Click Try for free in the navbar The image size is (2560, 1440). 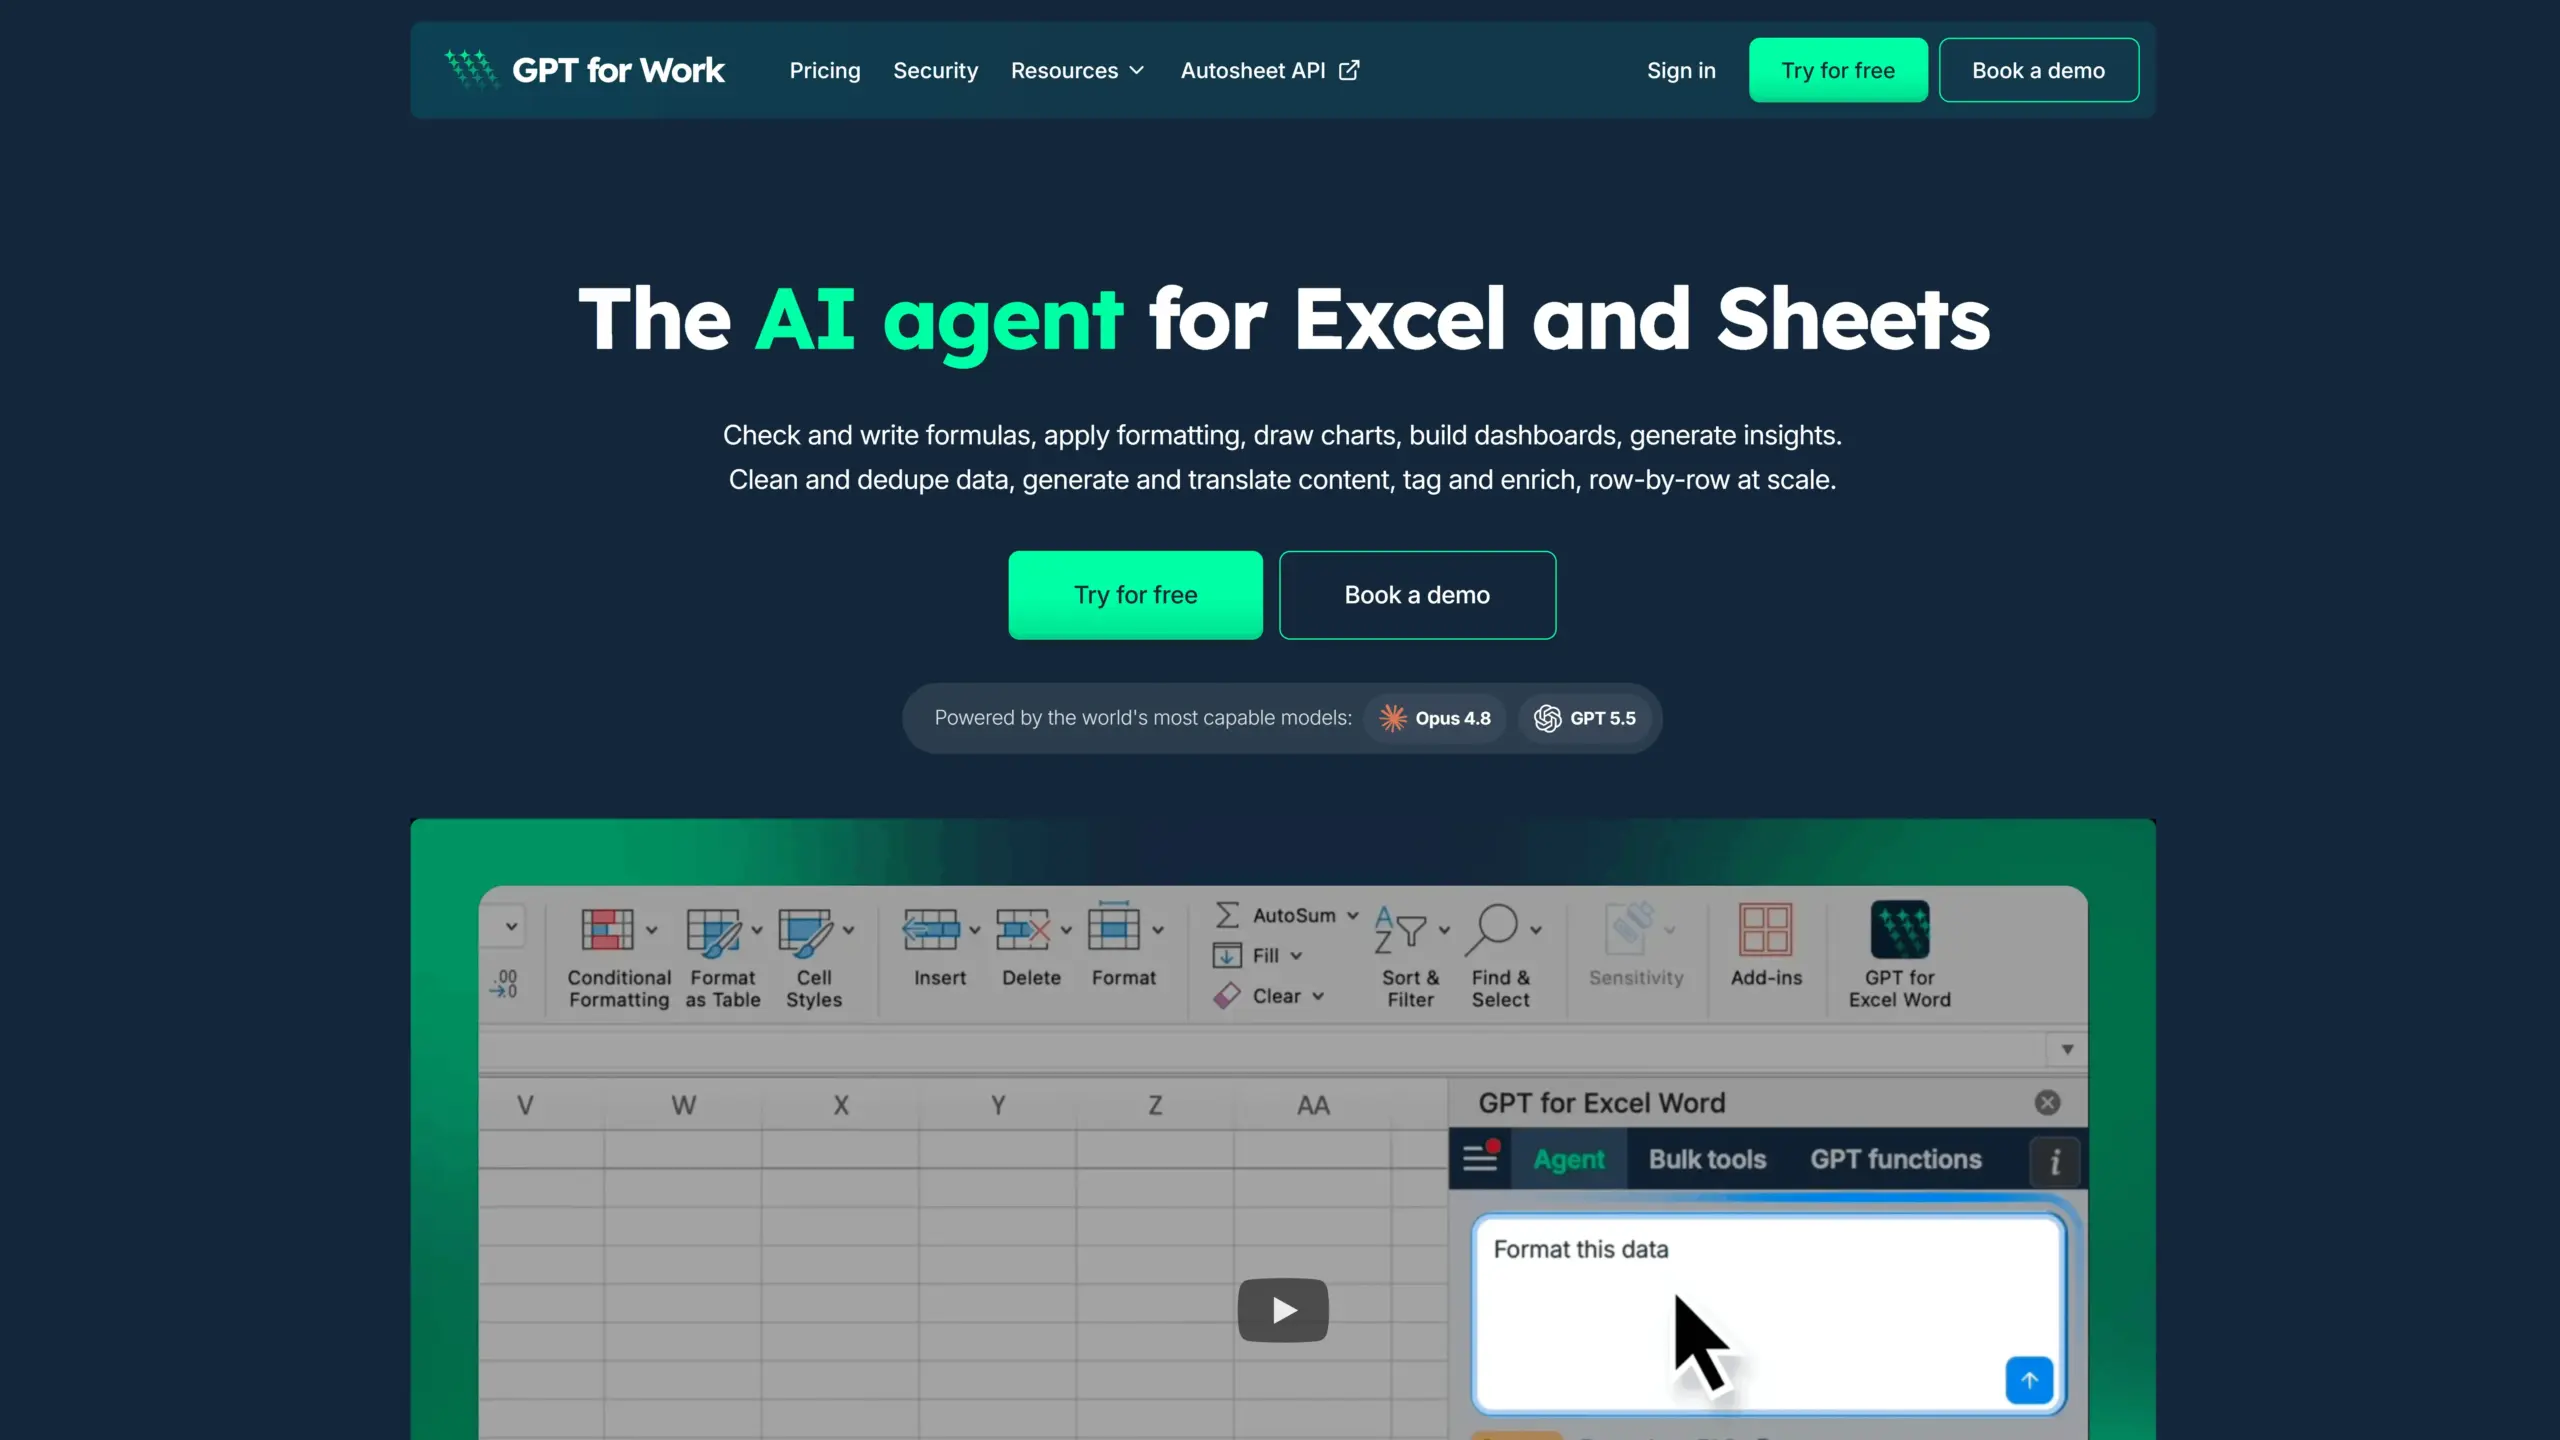click(x=1837, y=70)
